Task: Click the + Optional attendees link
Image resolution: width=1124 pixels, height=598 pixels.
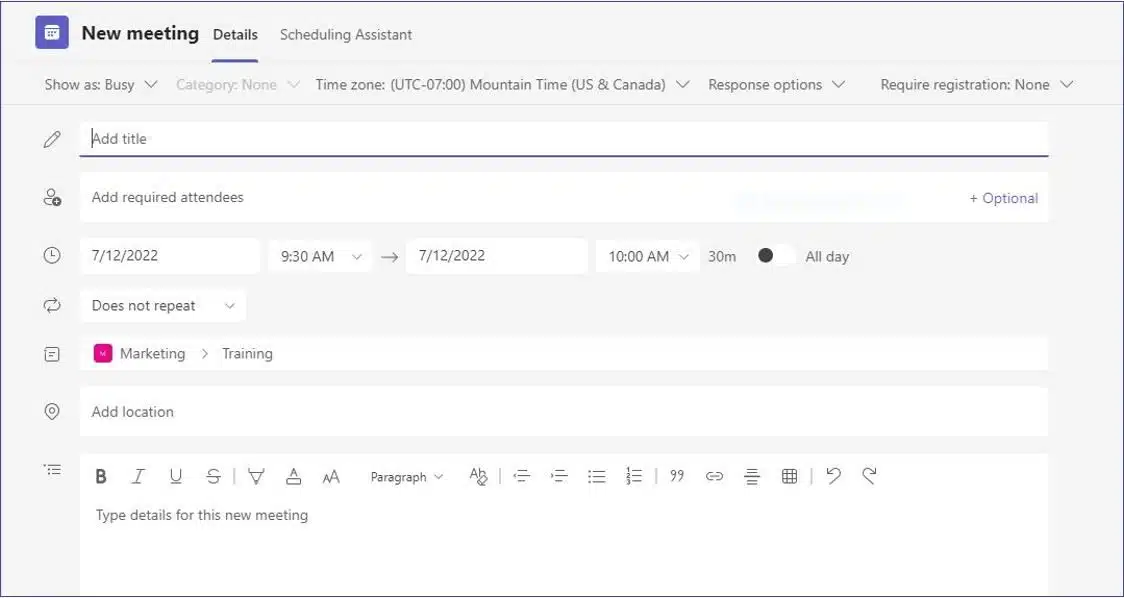Action: pyautogui.click(x=1004, y=199)
